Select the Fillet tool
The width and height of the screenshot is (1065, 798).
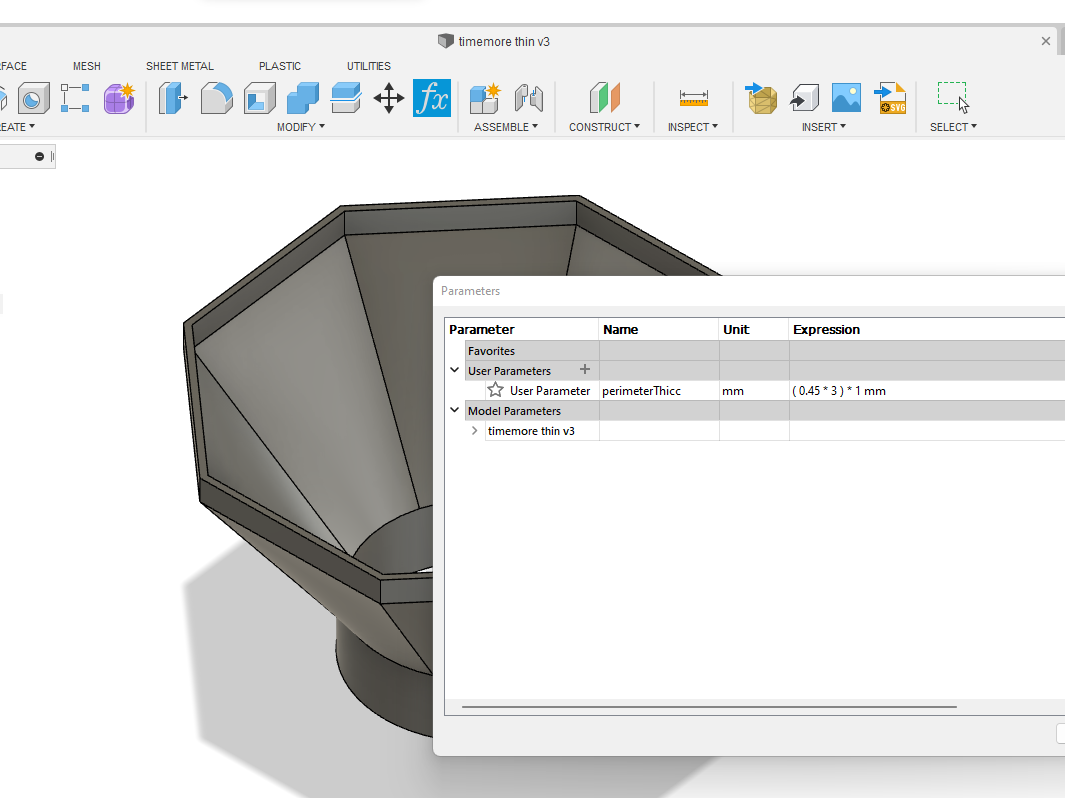216,98
